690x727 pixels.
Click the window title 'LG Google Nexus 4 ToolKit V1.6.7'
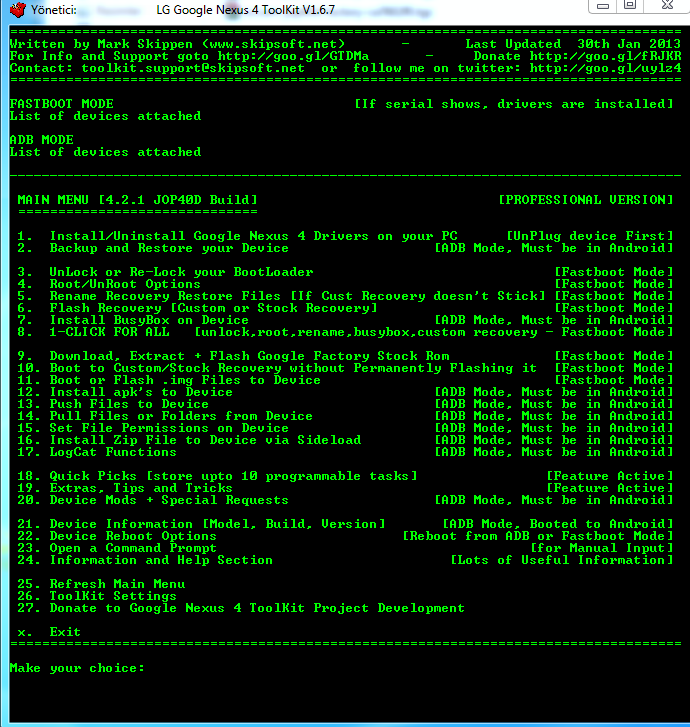[245, 10]
